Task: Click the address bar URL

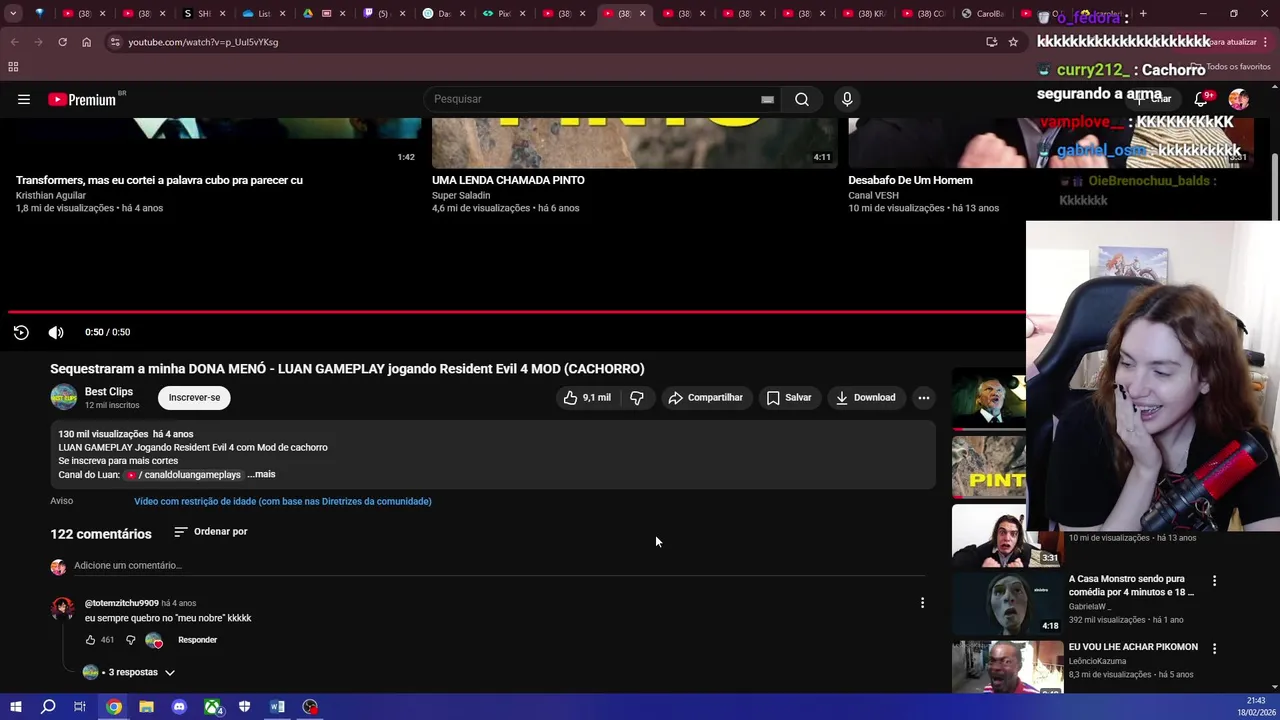Action: (203, 42)
